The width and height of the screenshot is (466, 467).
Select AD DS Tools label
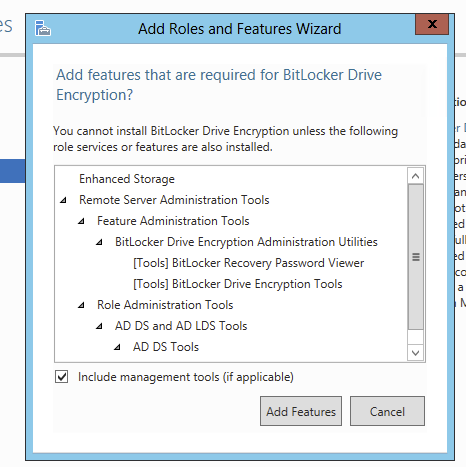click(166, 347)
